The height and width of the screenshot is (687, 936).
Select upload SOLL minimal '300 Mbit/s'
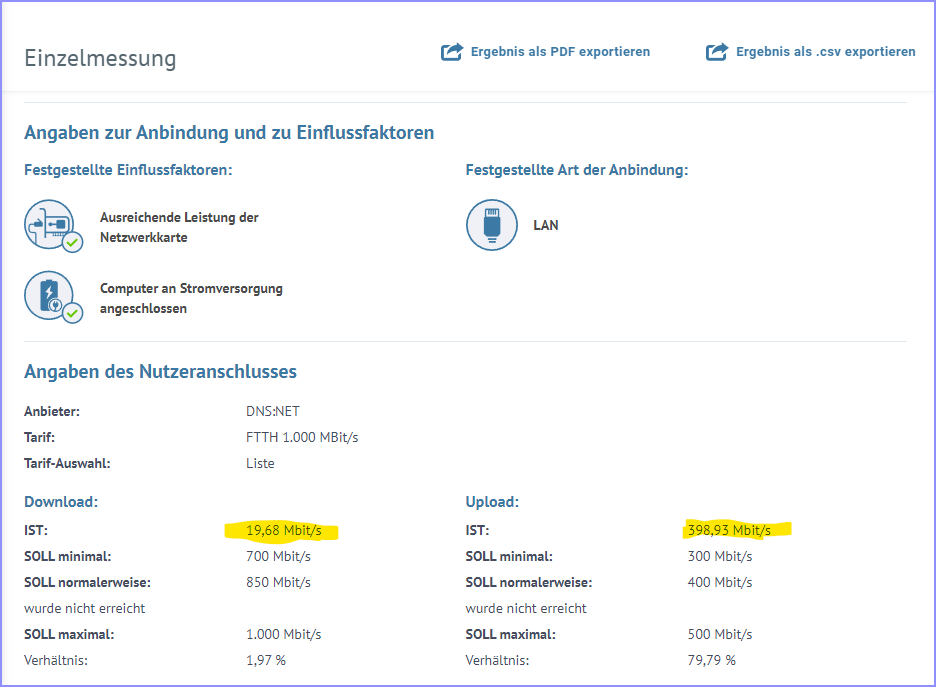click(720, 556)
